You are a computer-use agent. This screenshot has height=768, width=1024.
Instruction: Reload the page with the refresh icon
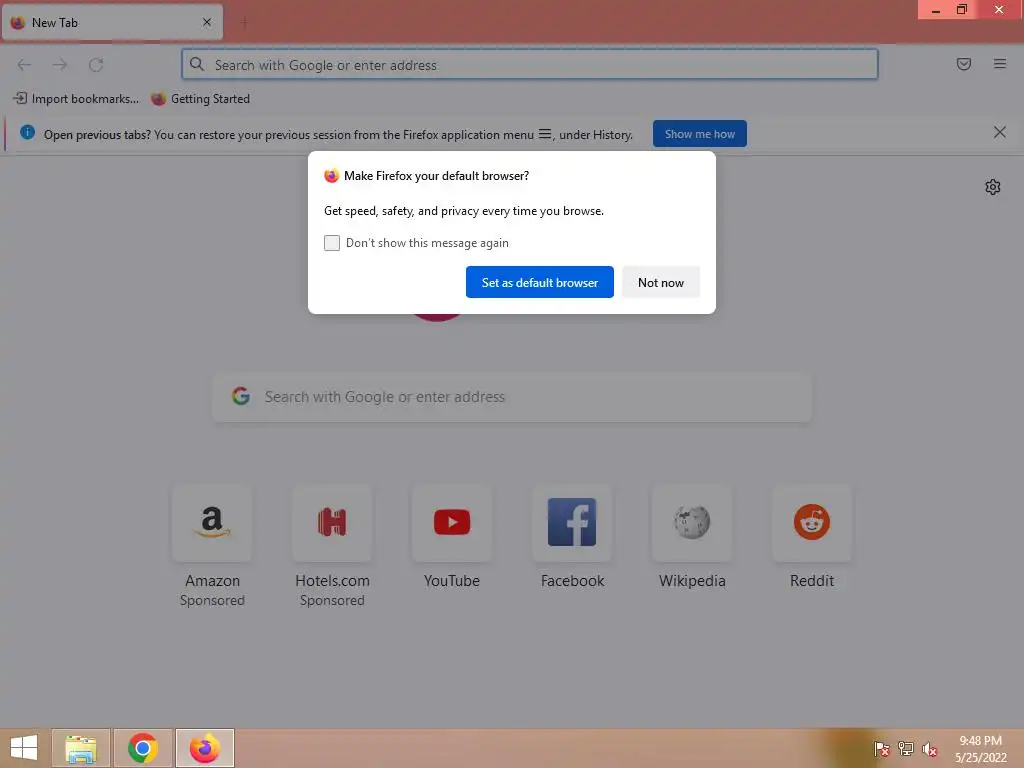click(x=96, y=65)
